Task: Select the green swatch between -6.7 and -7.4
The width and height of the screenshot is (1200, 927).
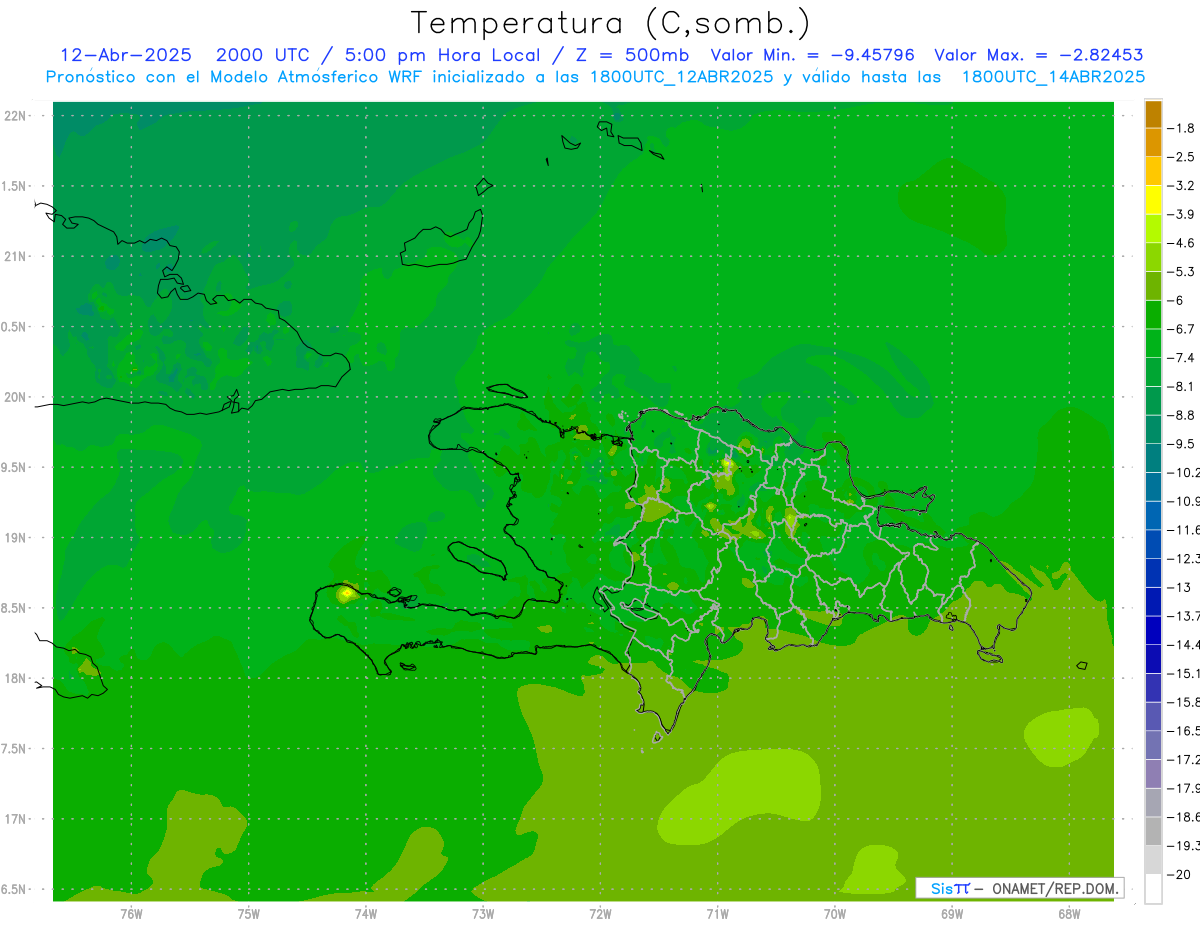Action: click(1153, 344)
